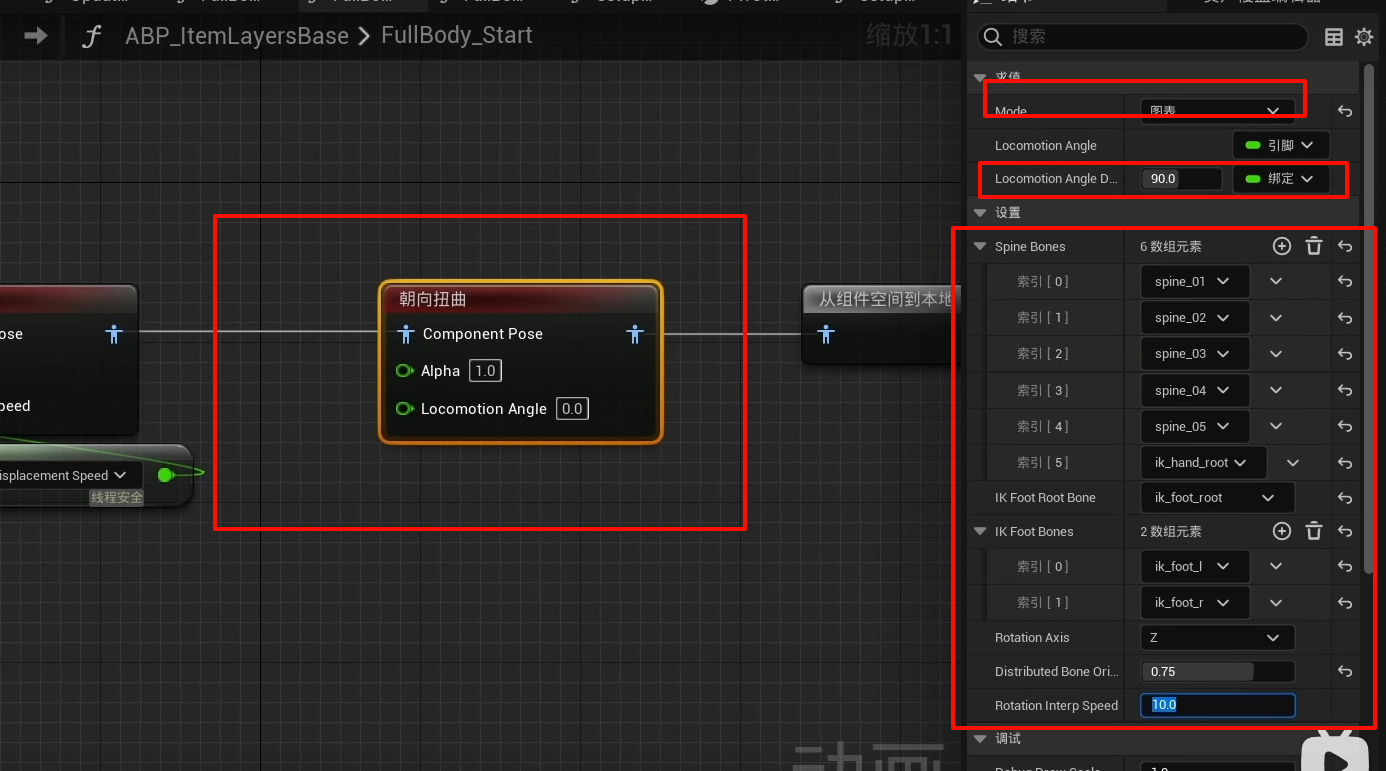Viewport: 1386px width, 771px height.
Task: Click Locomotion Angle D... 90.0 value field
Action: point(1182,179)
